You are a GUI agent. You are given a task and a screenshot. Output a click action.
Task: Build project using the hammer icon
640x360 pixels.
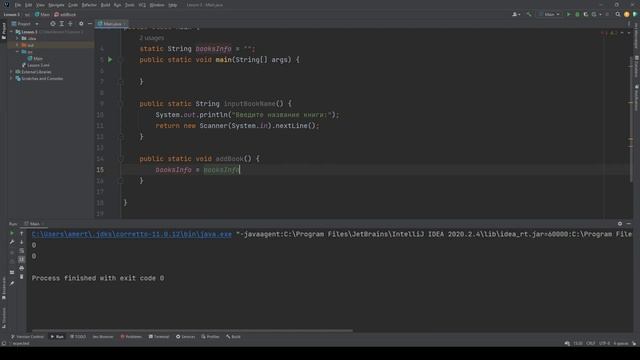click(529, 14)
